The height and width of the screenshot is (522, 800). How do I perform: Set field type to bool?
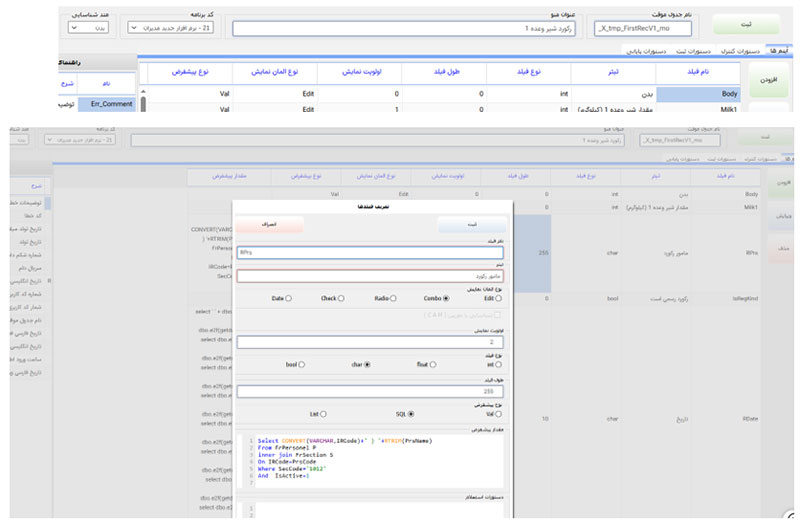point(300,365)
